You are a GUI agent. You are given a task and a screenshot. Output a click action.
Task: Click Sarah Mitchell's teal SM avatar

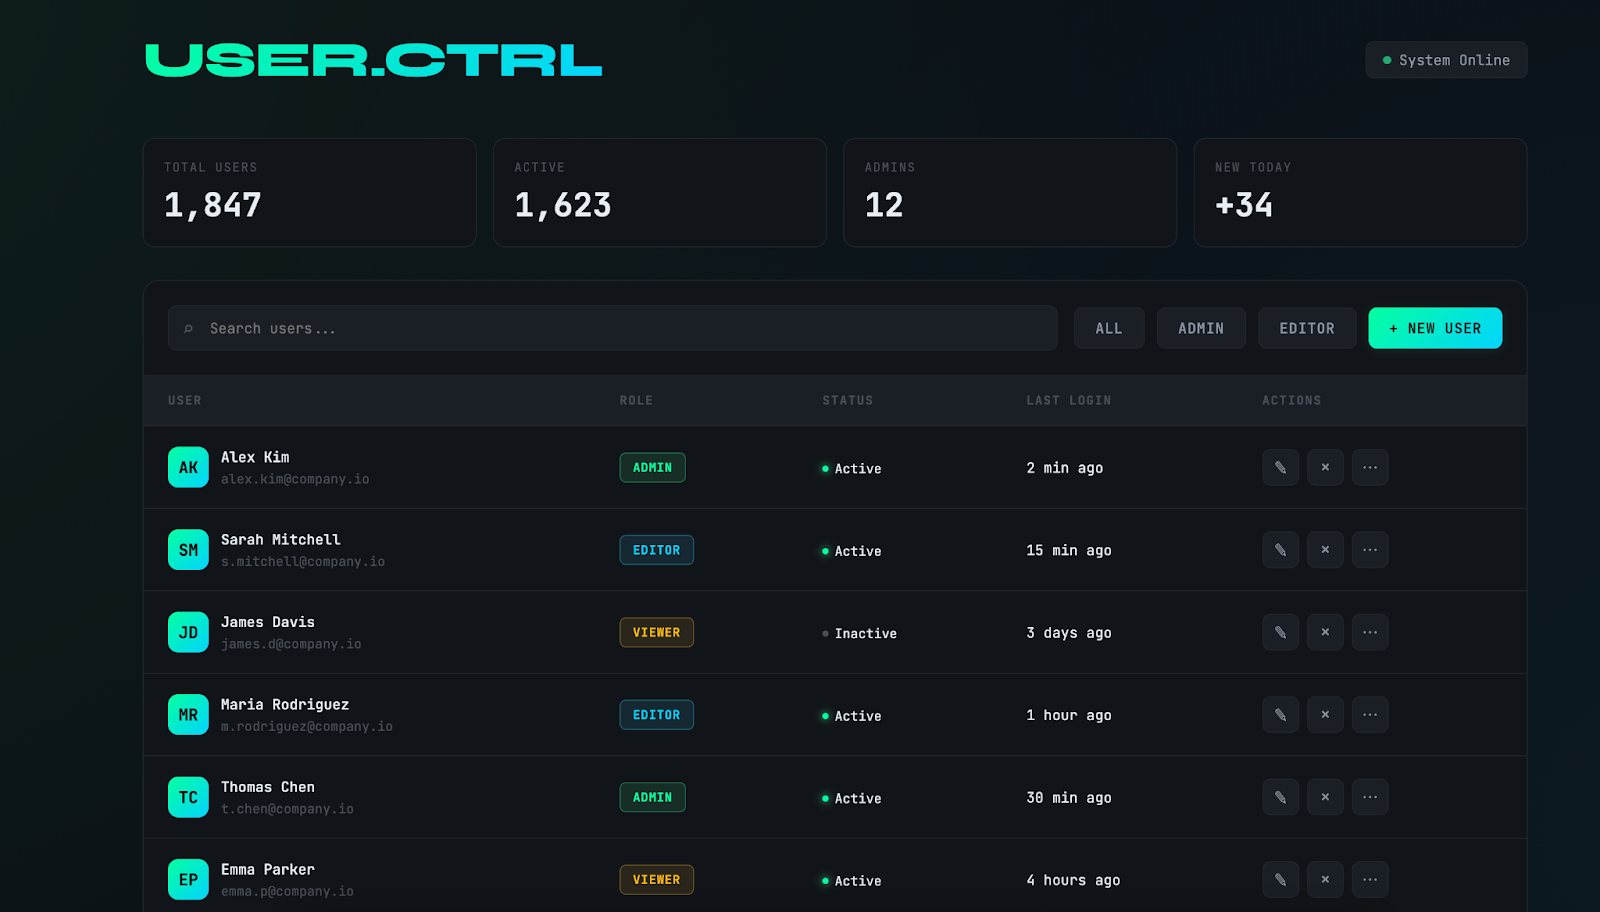pos(188,549)
